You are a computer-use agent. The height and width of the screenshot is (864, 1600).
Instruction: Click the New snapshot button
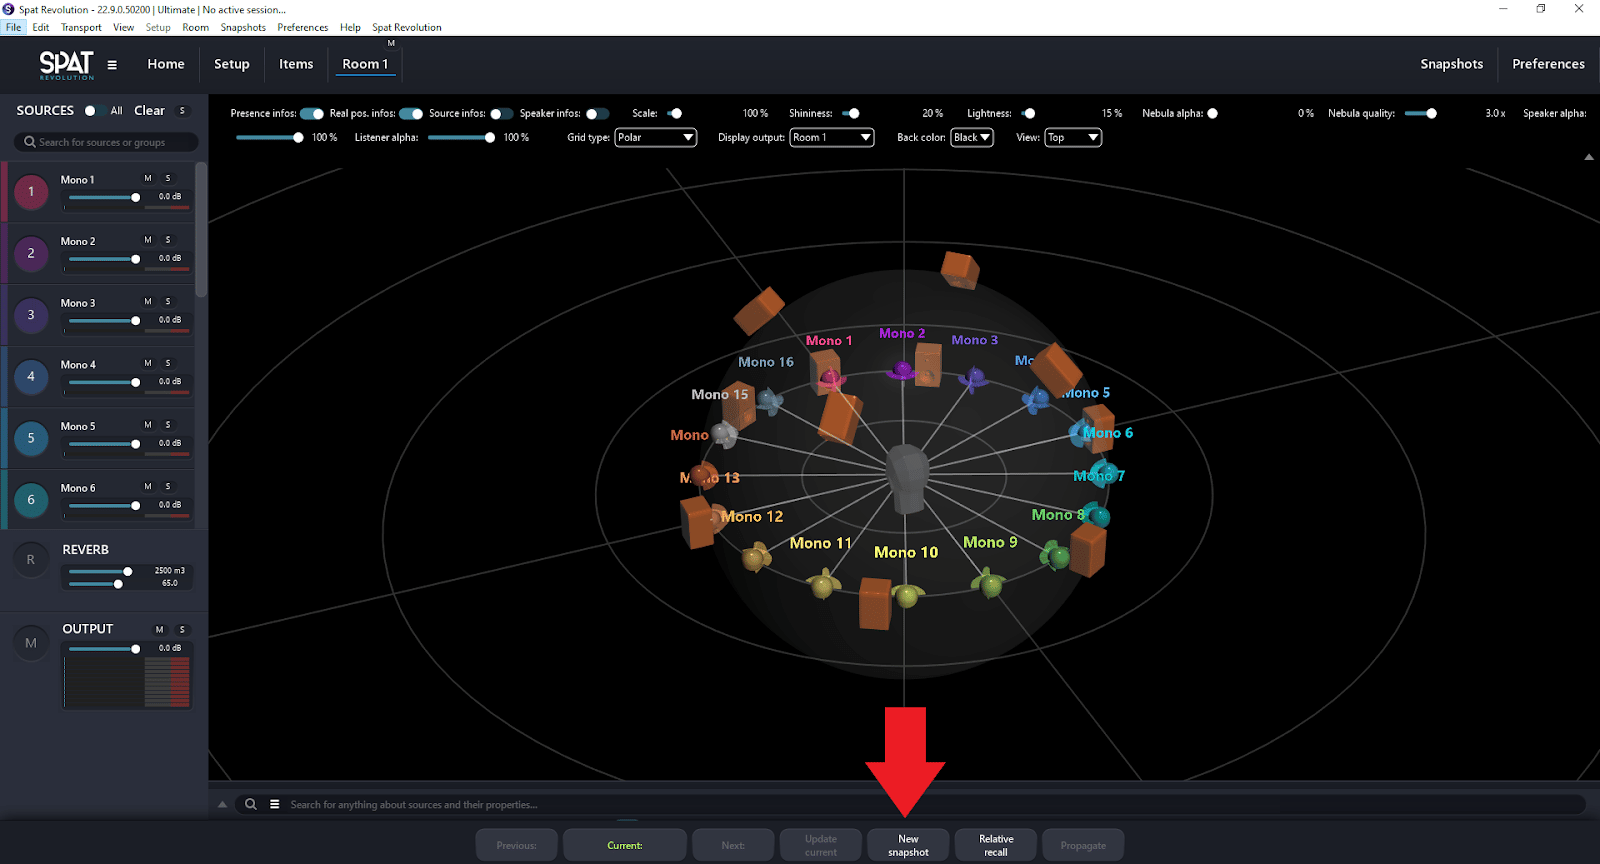(908, 845)
